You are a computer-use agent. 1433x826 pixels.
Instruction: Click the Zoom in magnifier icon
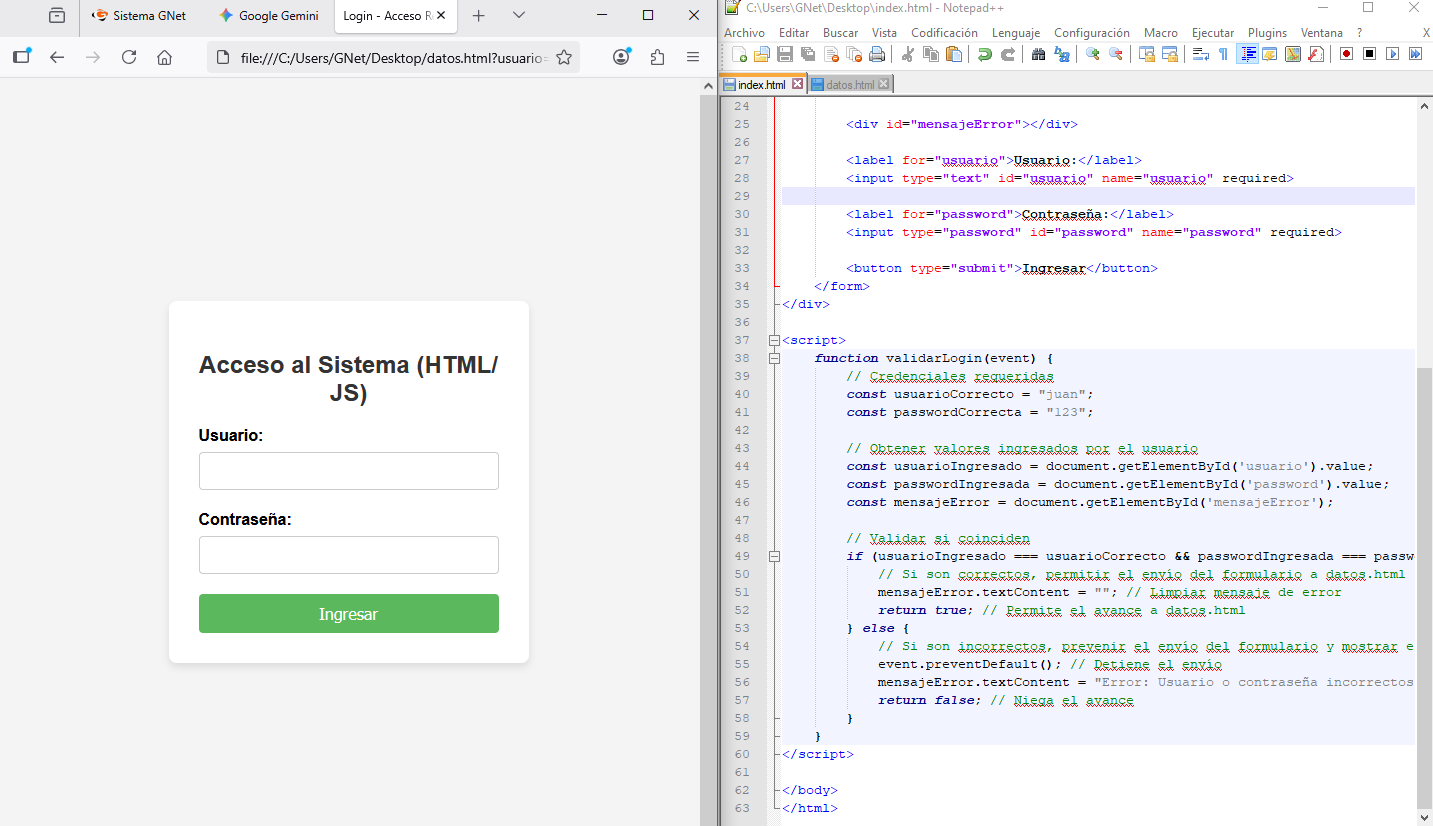point(1092,54)
